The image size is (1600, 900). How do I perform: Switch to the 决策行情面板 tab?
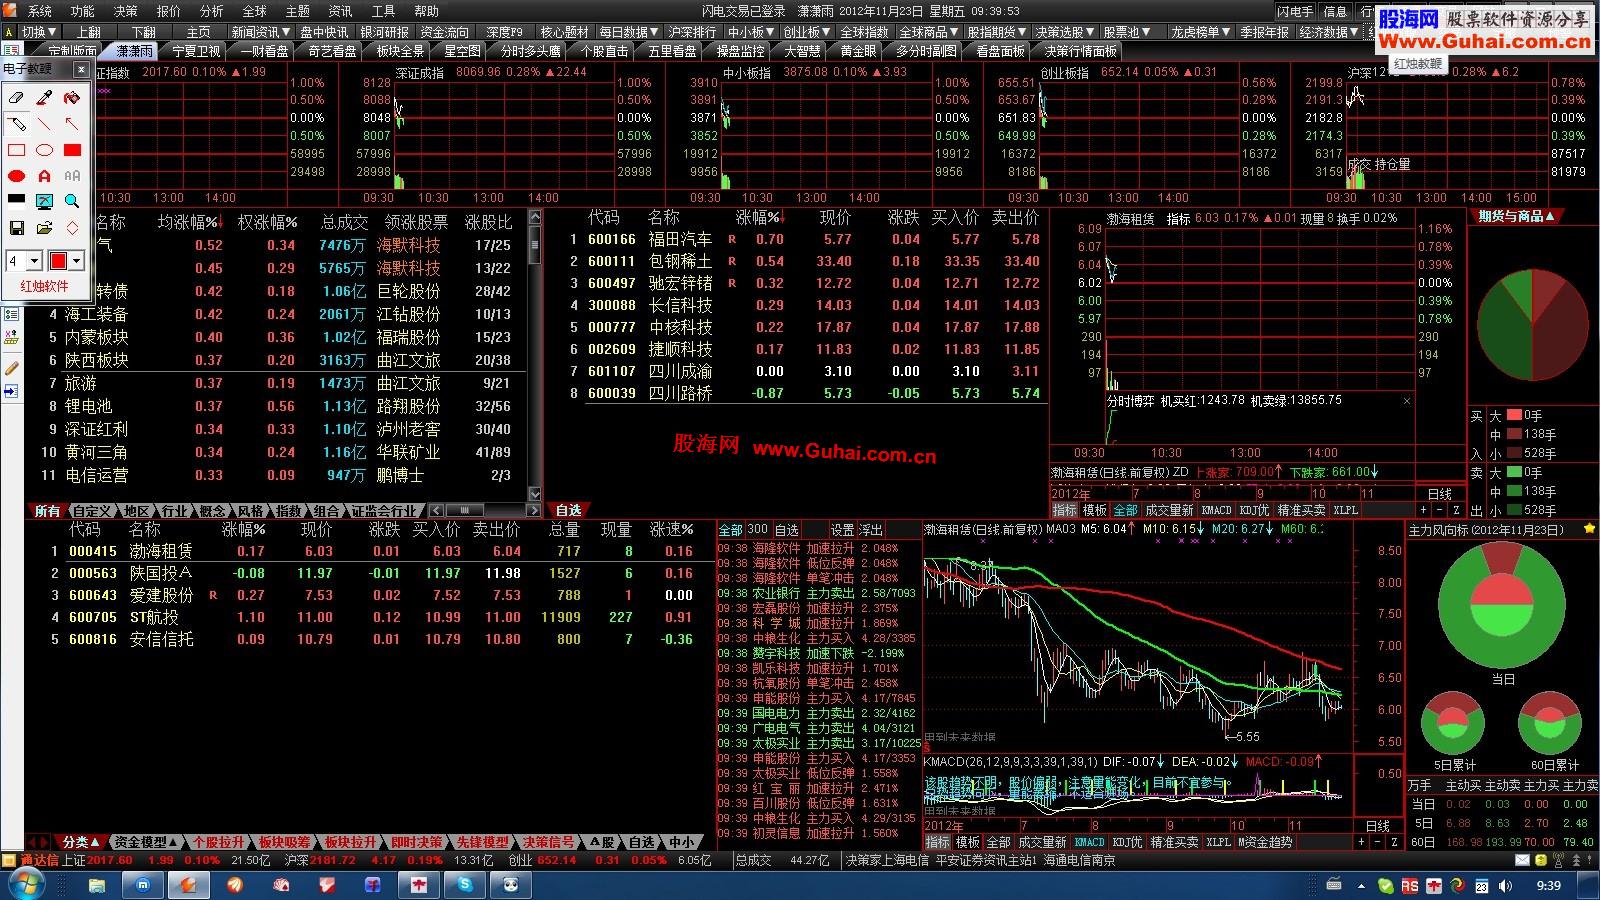[1080, 51]
